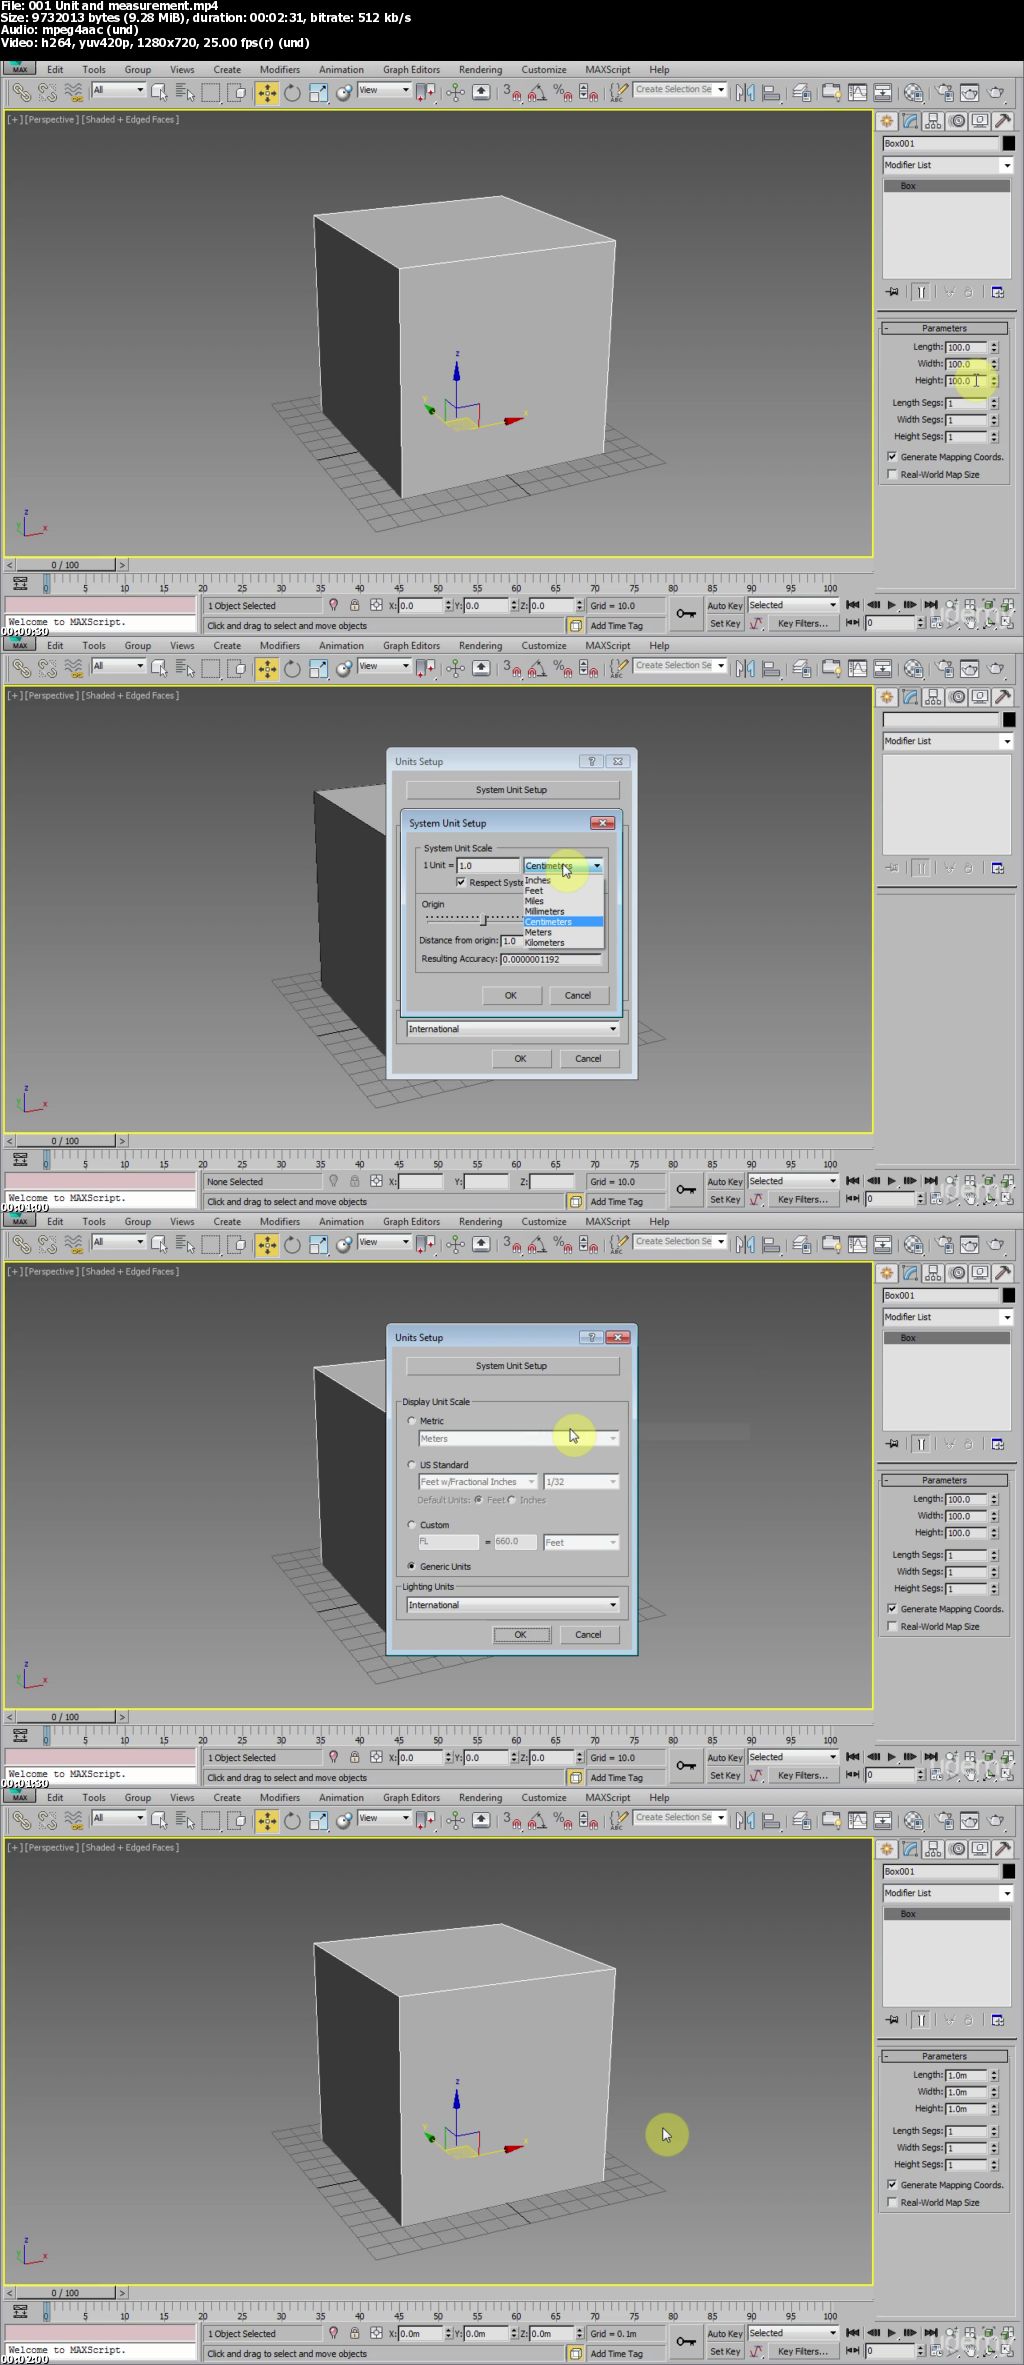Click System Unit Setup button in 00:01:30 frame
Screen dimensions: 1024x2365
(x=512, y=1365)
